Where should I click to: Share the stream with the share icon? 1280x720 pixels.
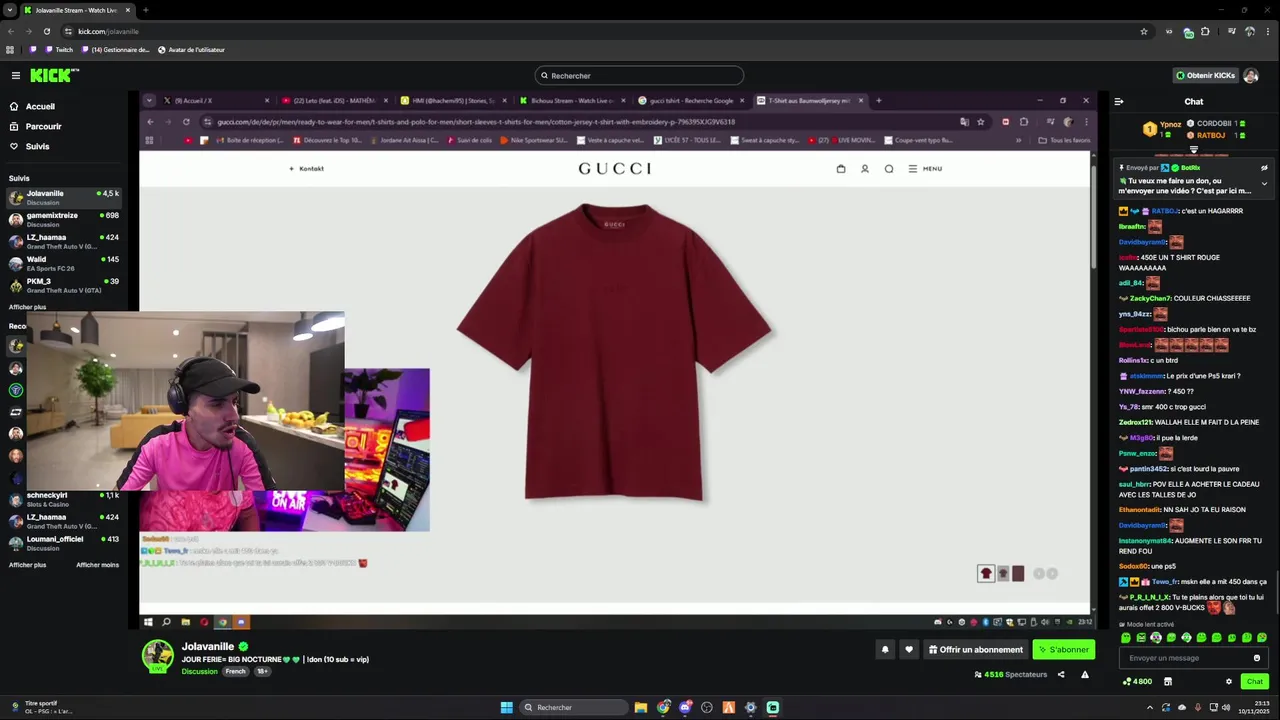[1061, 675]
